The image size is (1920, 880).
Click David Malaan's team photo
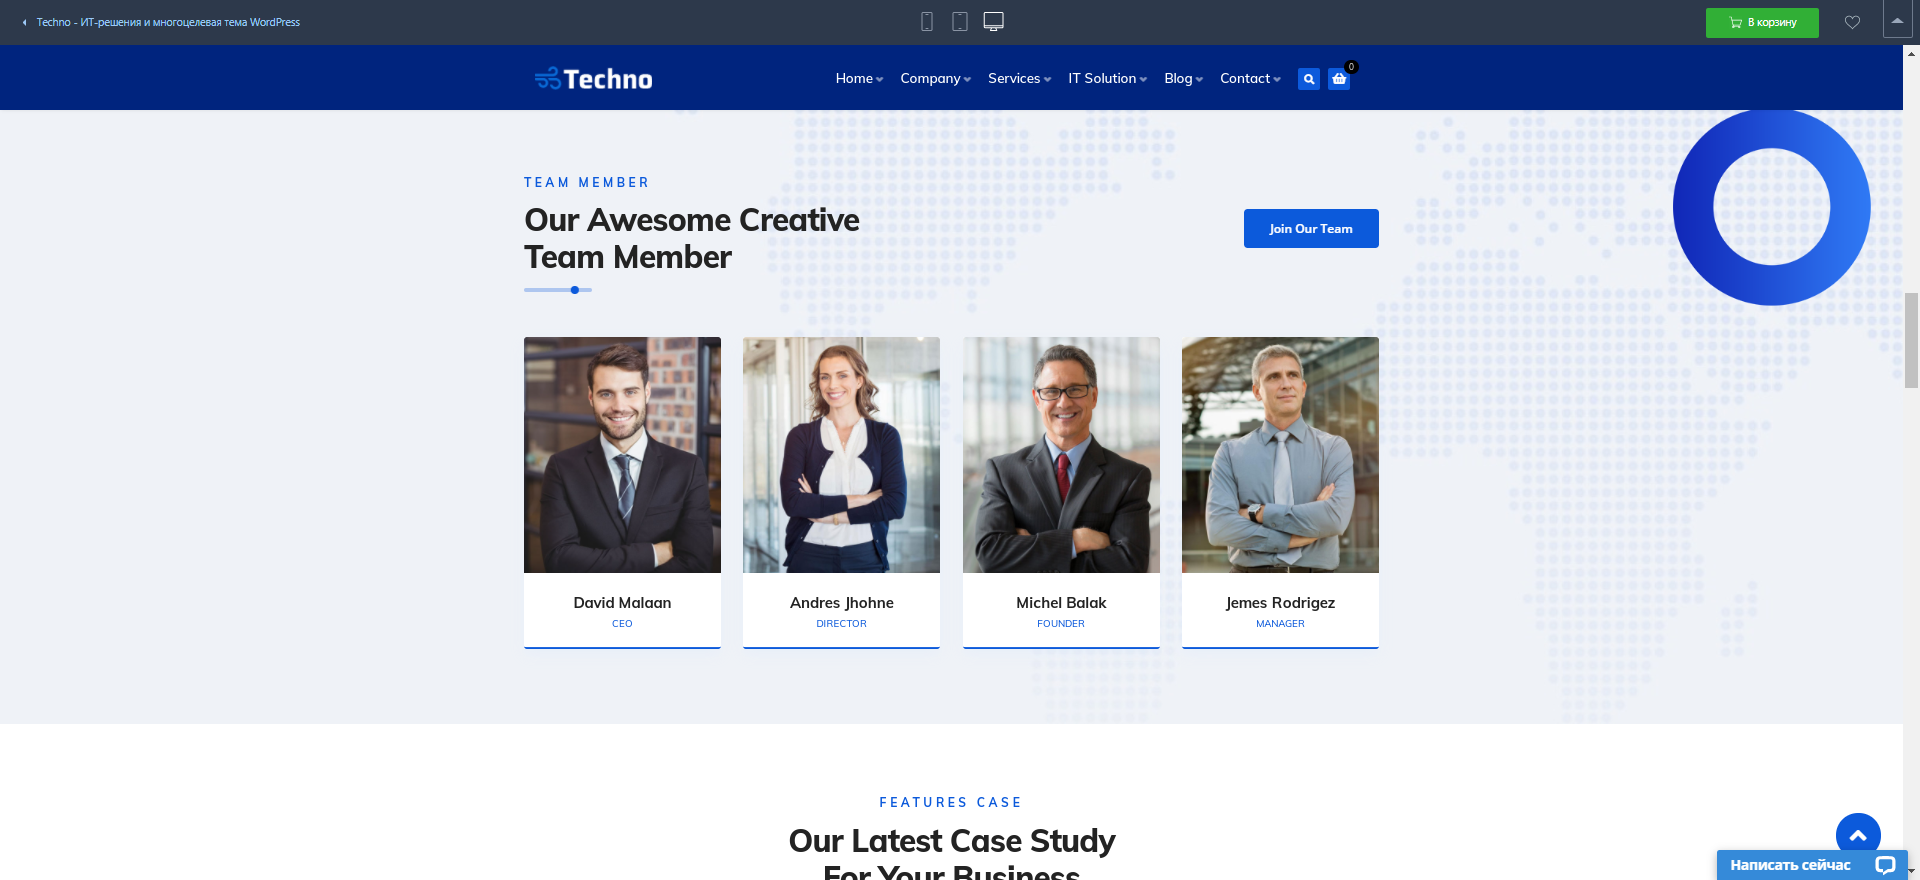click(x=622, y=455)
